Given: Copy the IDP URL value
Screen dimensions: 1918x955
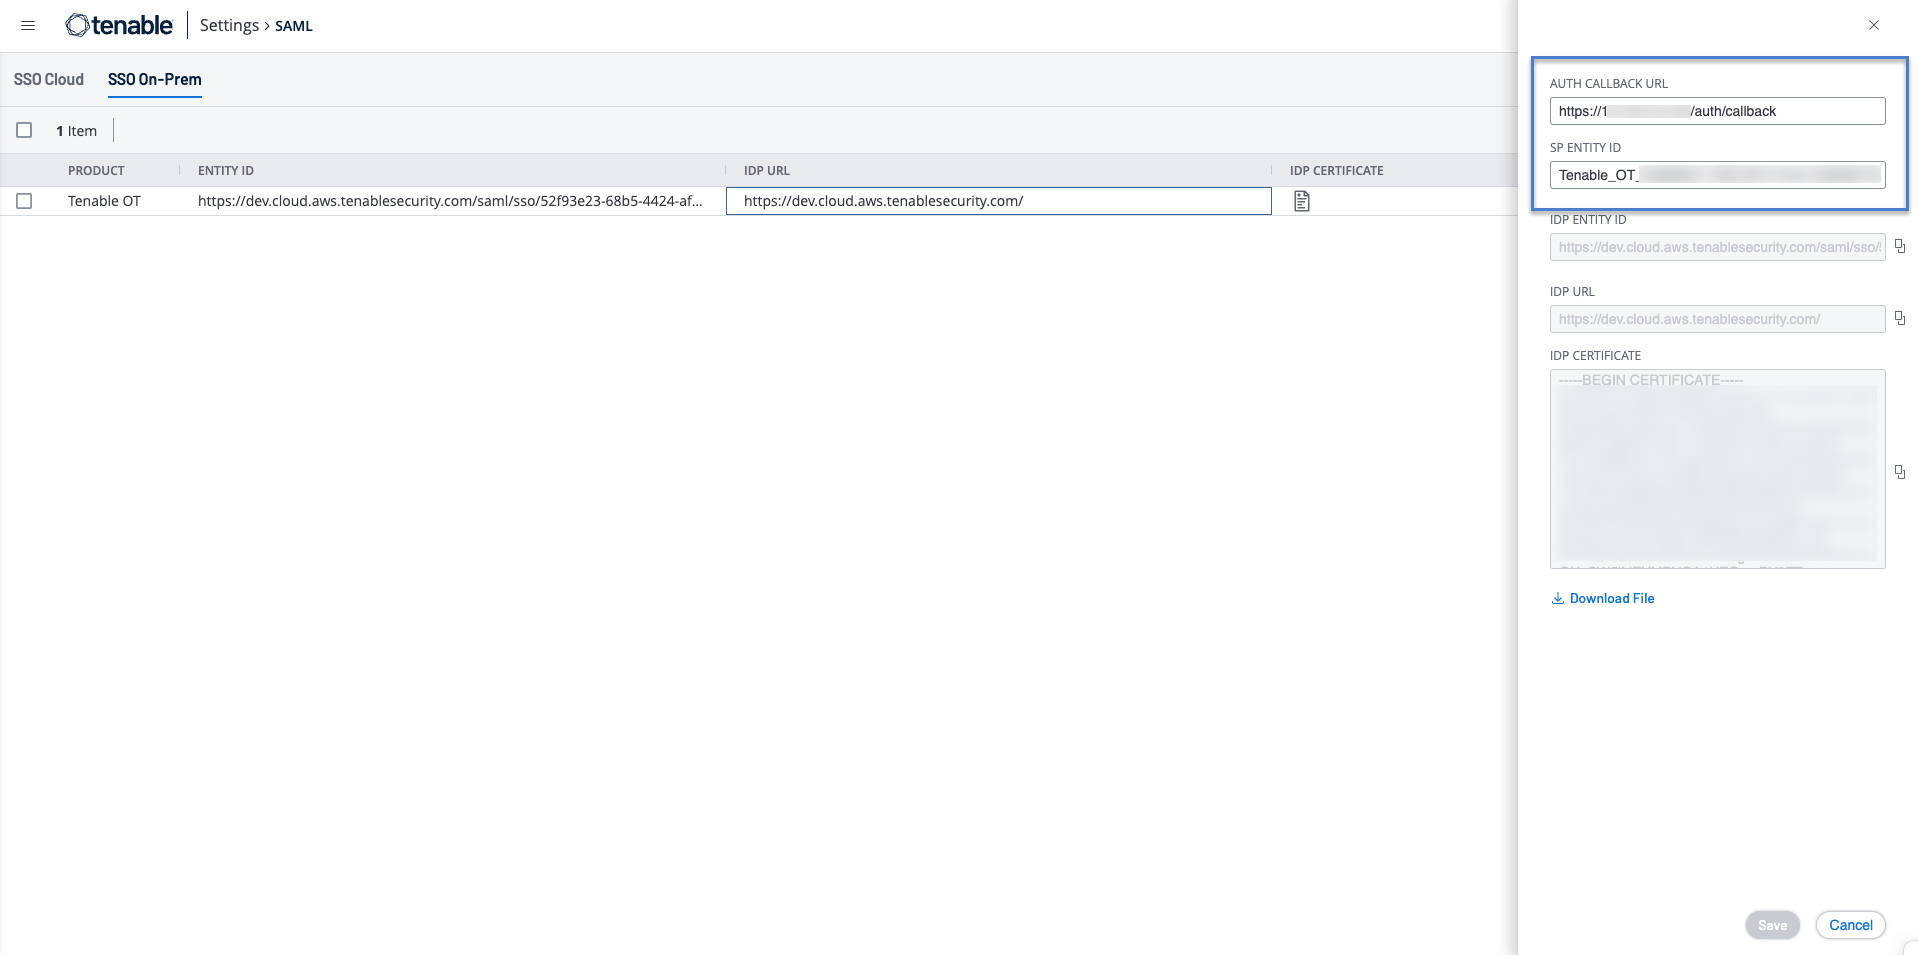Looking at the screenshot, I should 1899,318.
